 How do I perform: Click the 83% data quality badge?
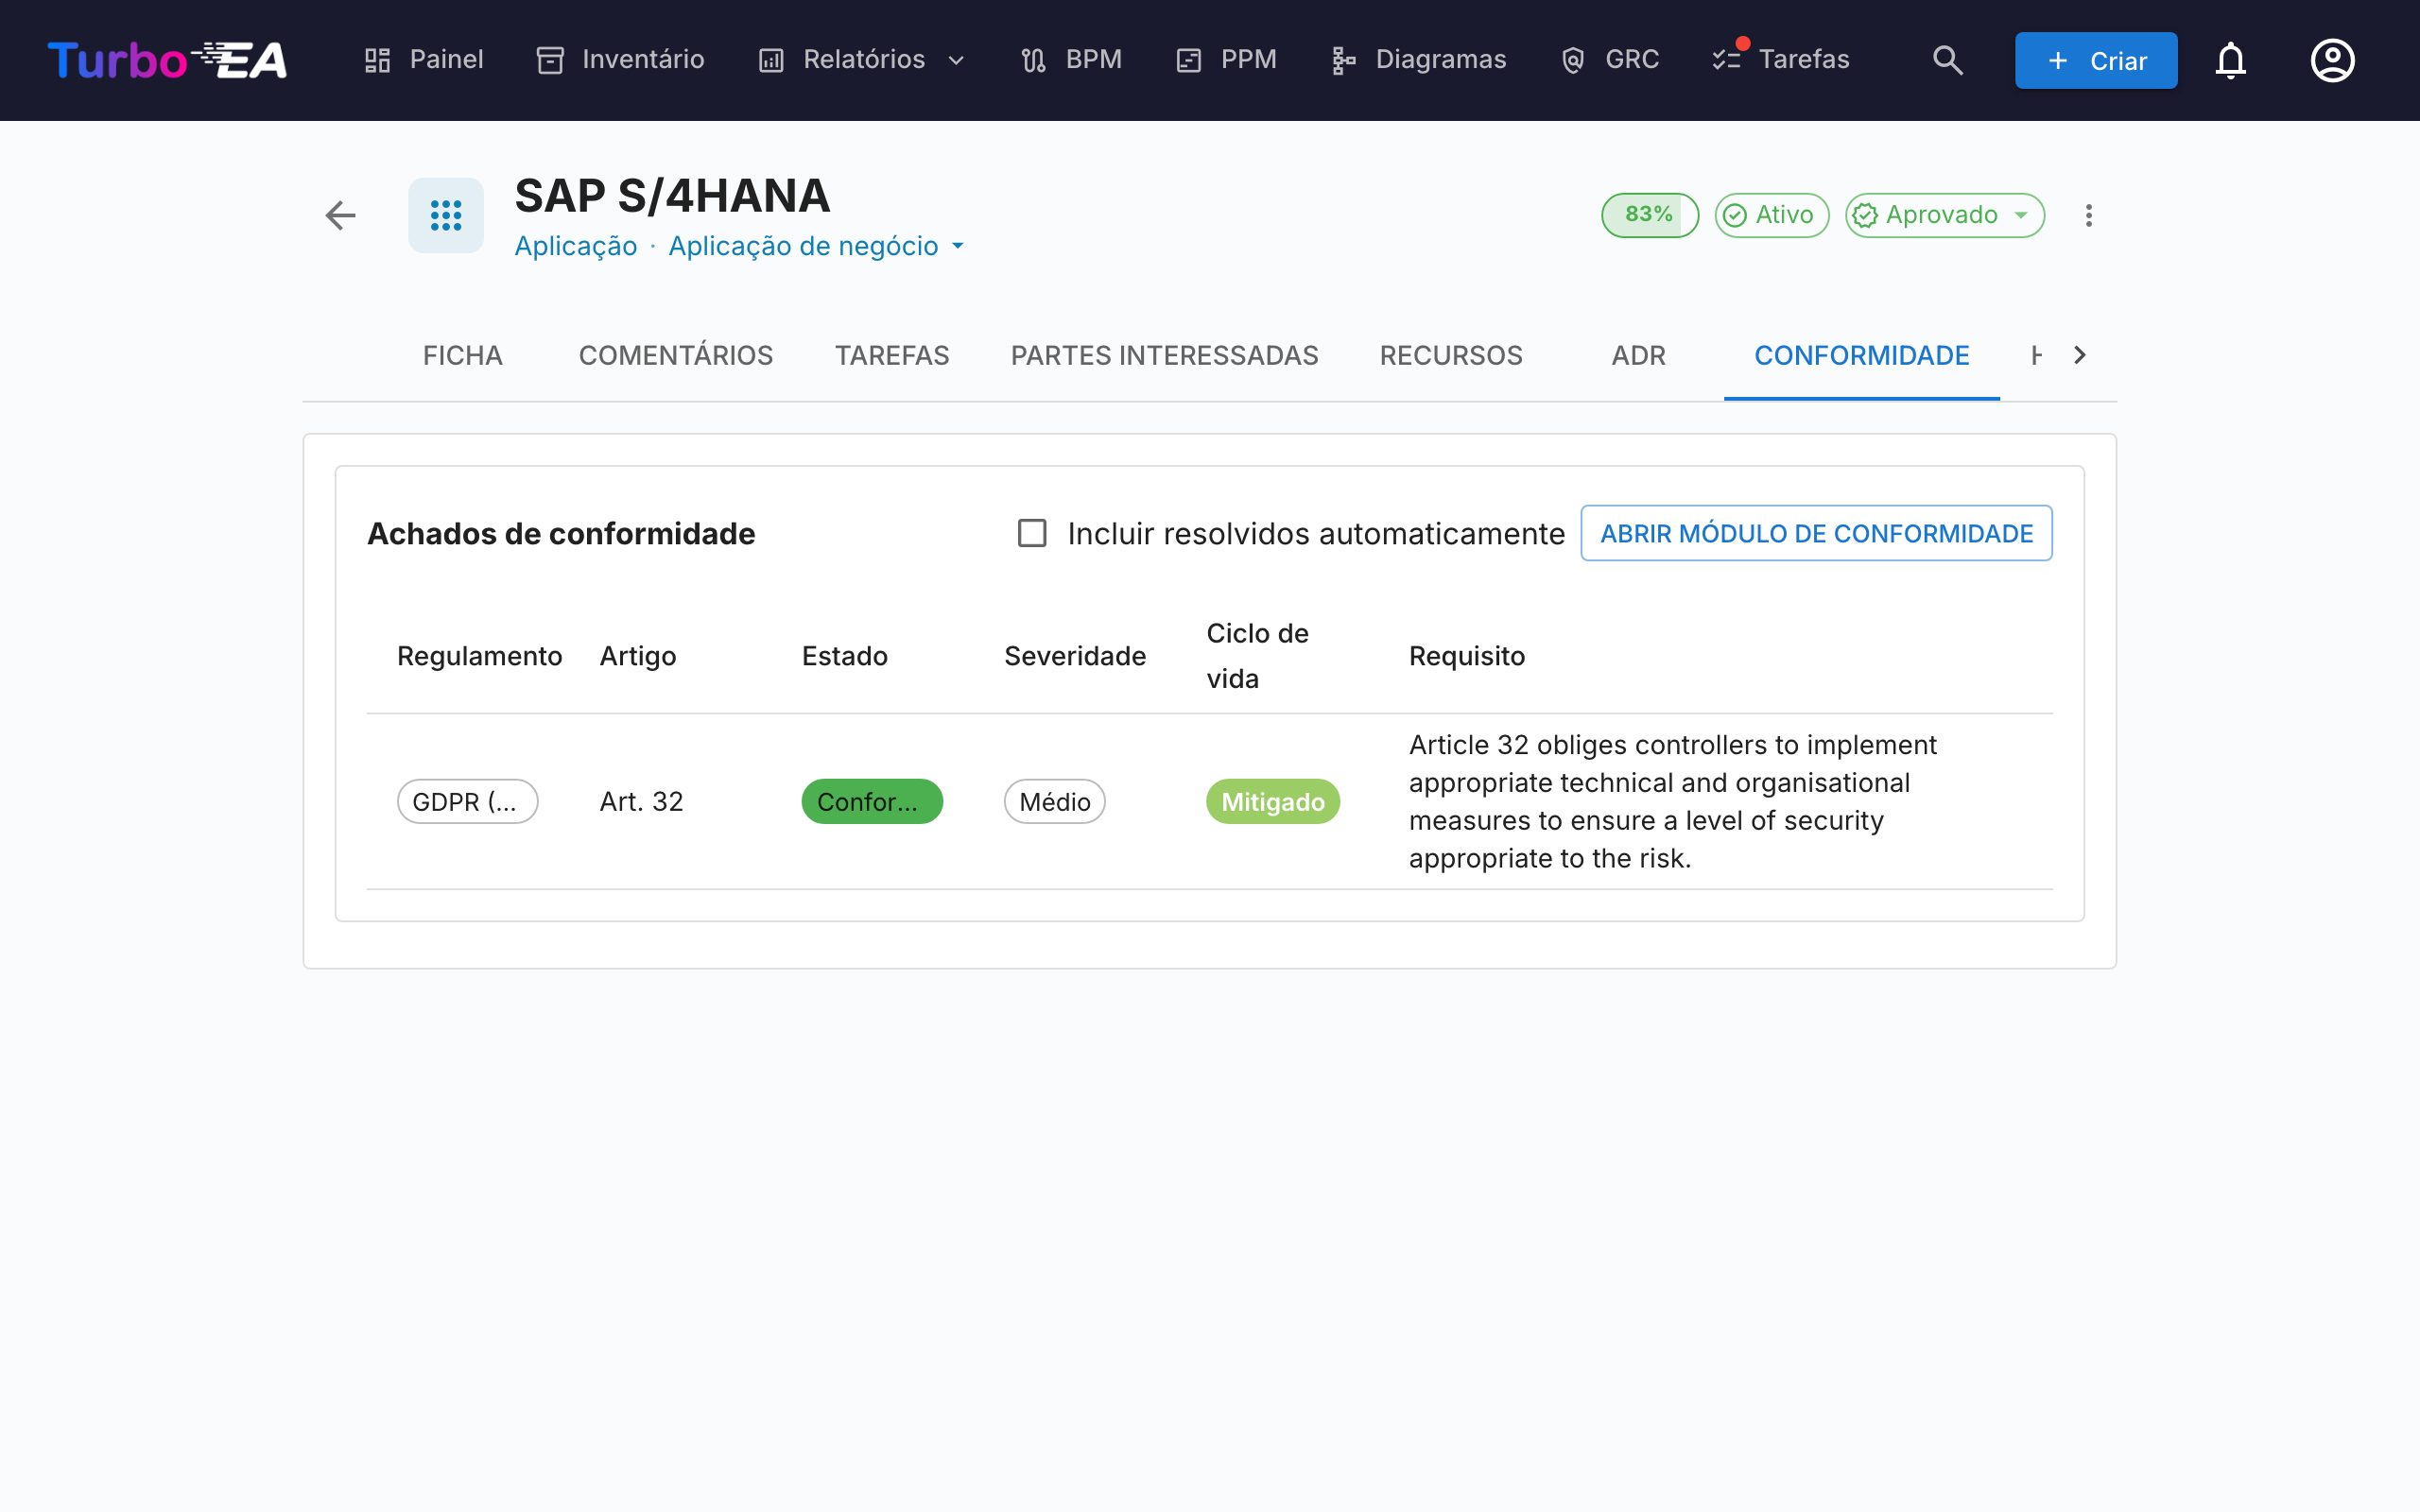coord(1649,215)
